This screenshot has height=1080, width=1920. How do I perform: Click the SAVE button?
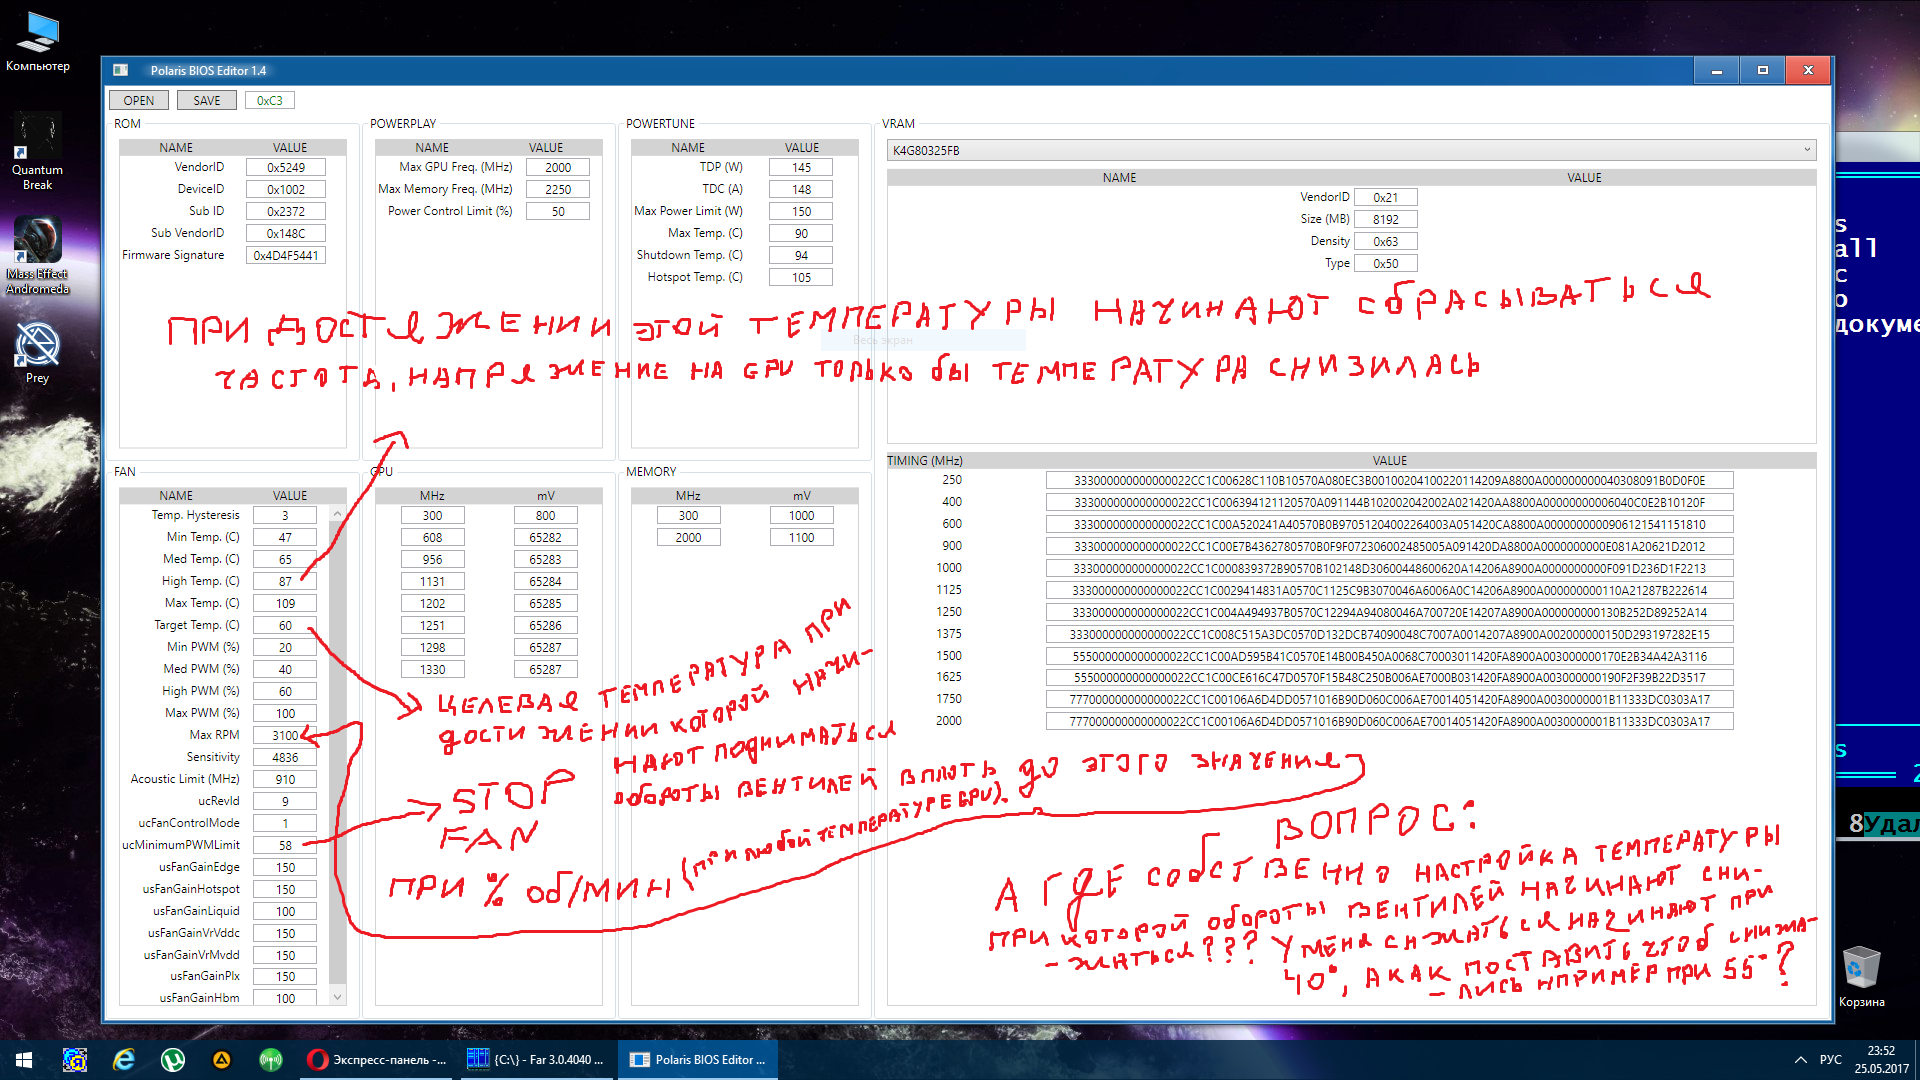click(x=206, y=100)
